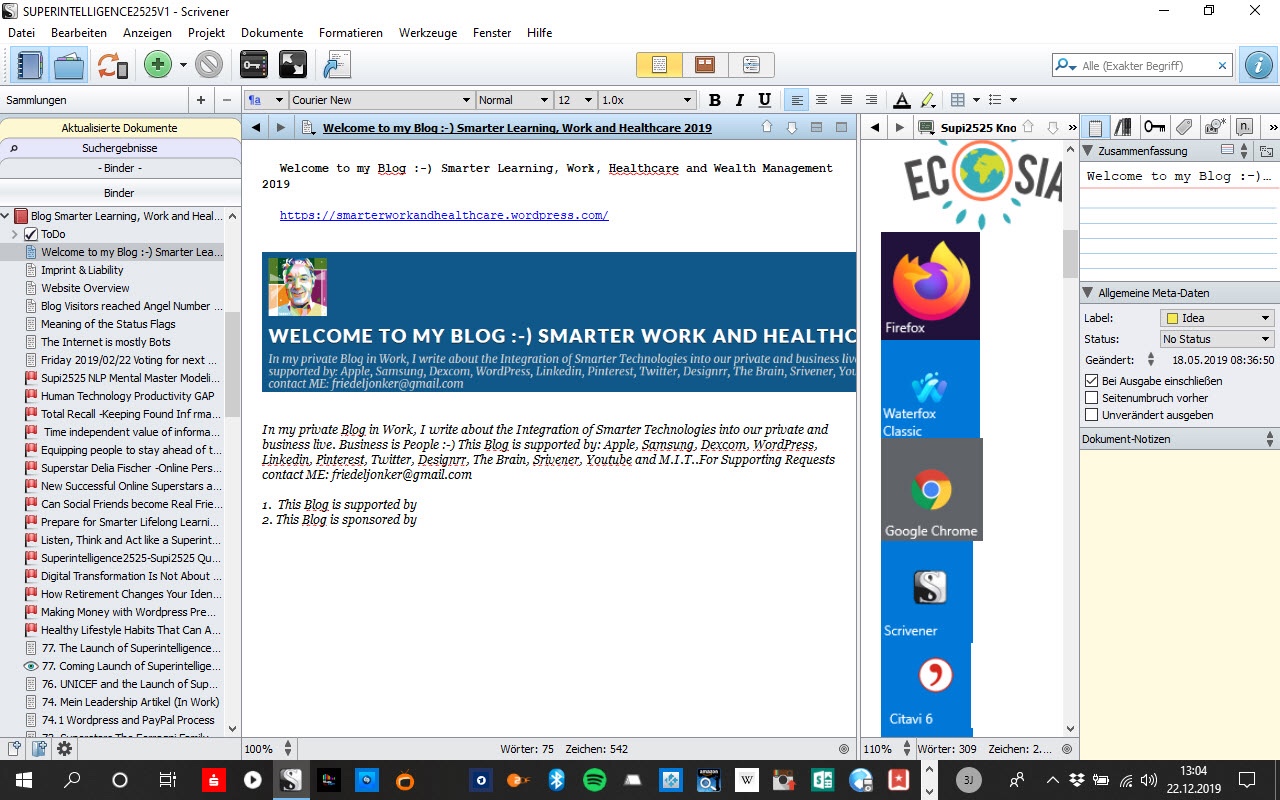
Task: Switch to Corkboard view mode
Action: point(705,65)
